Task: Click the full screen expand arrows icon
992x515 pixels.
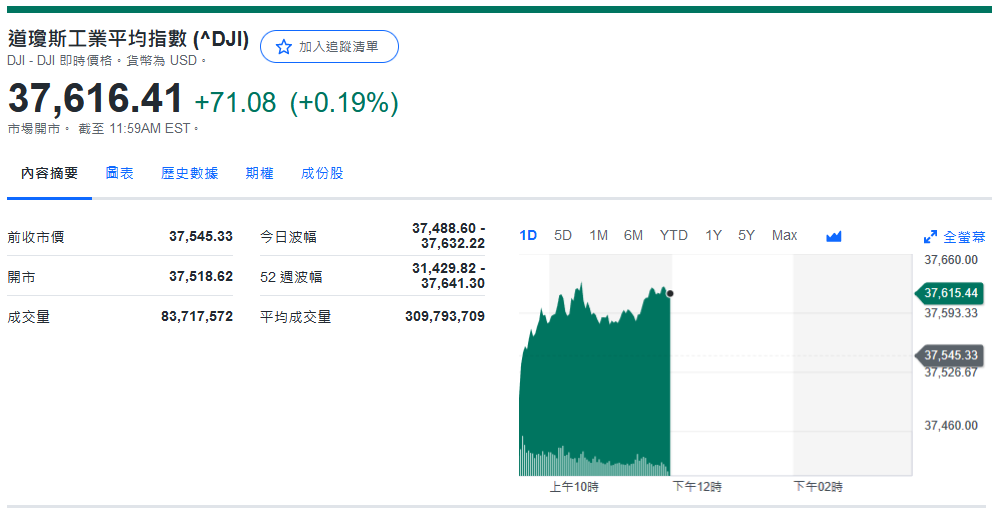Action: click(930, 237)
